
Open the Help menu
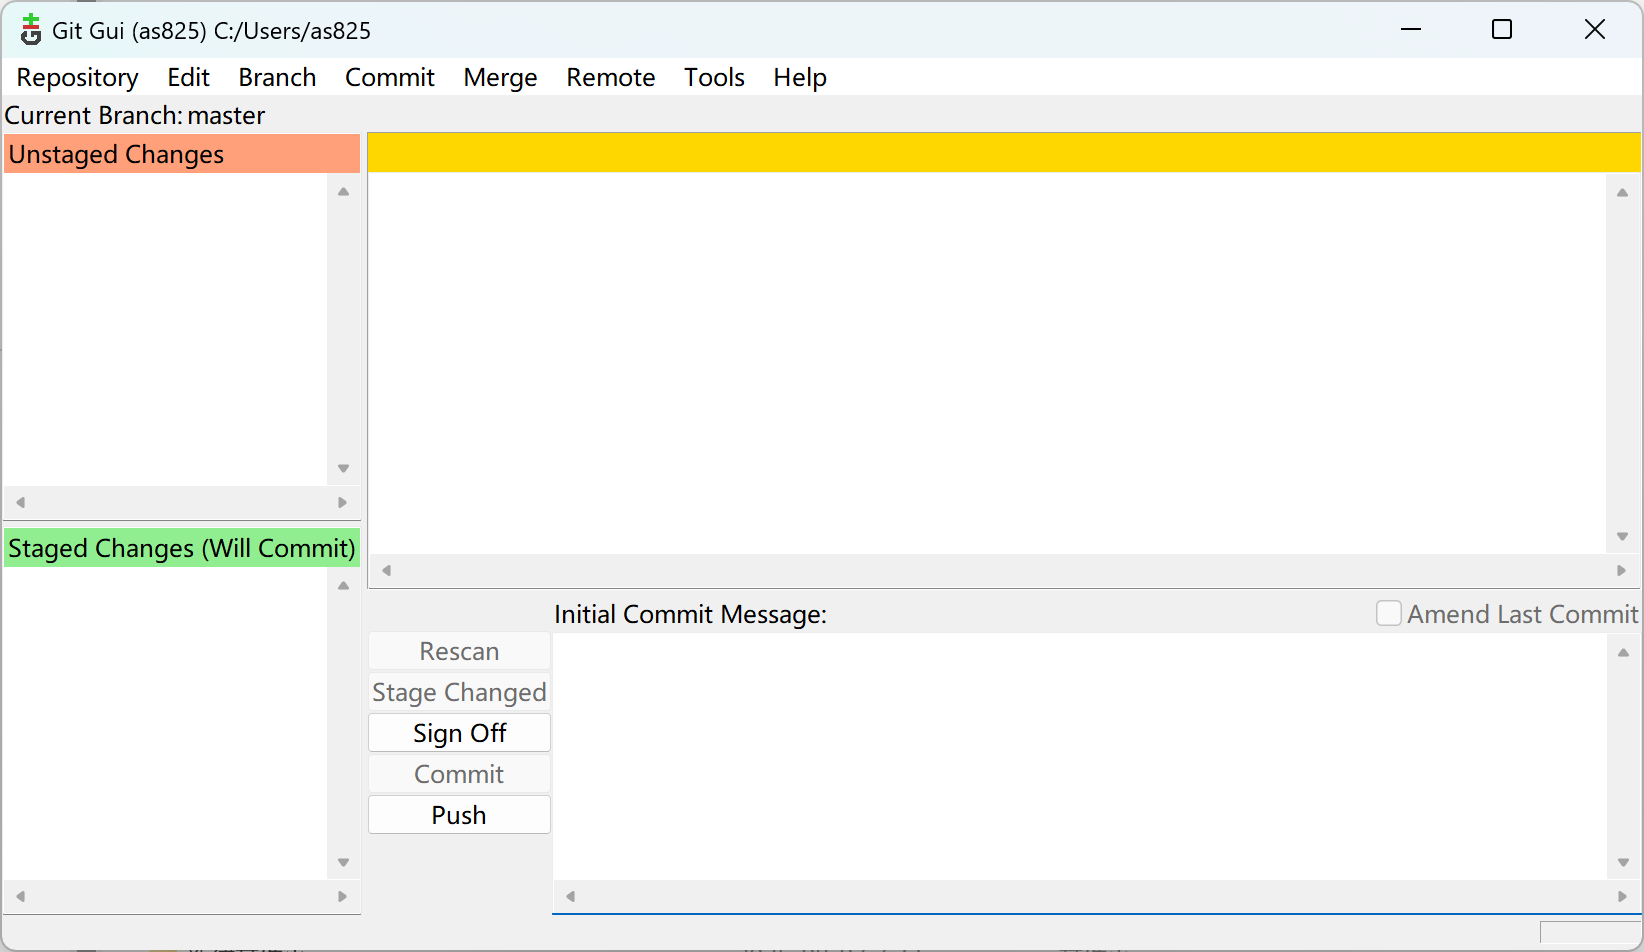(800, 77)
